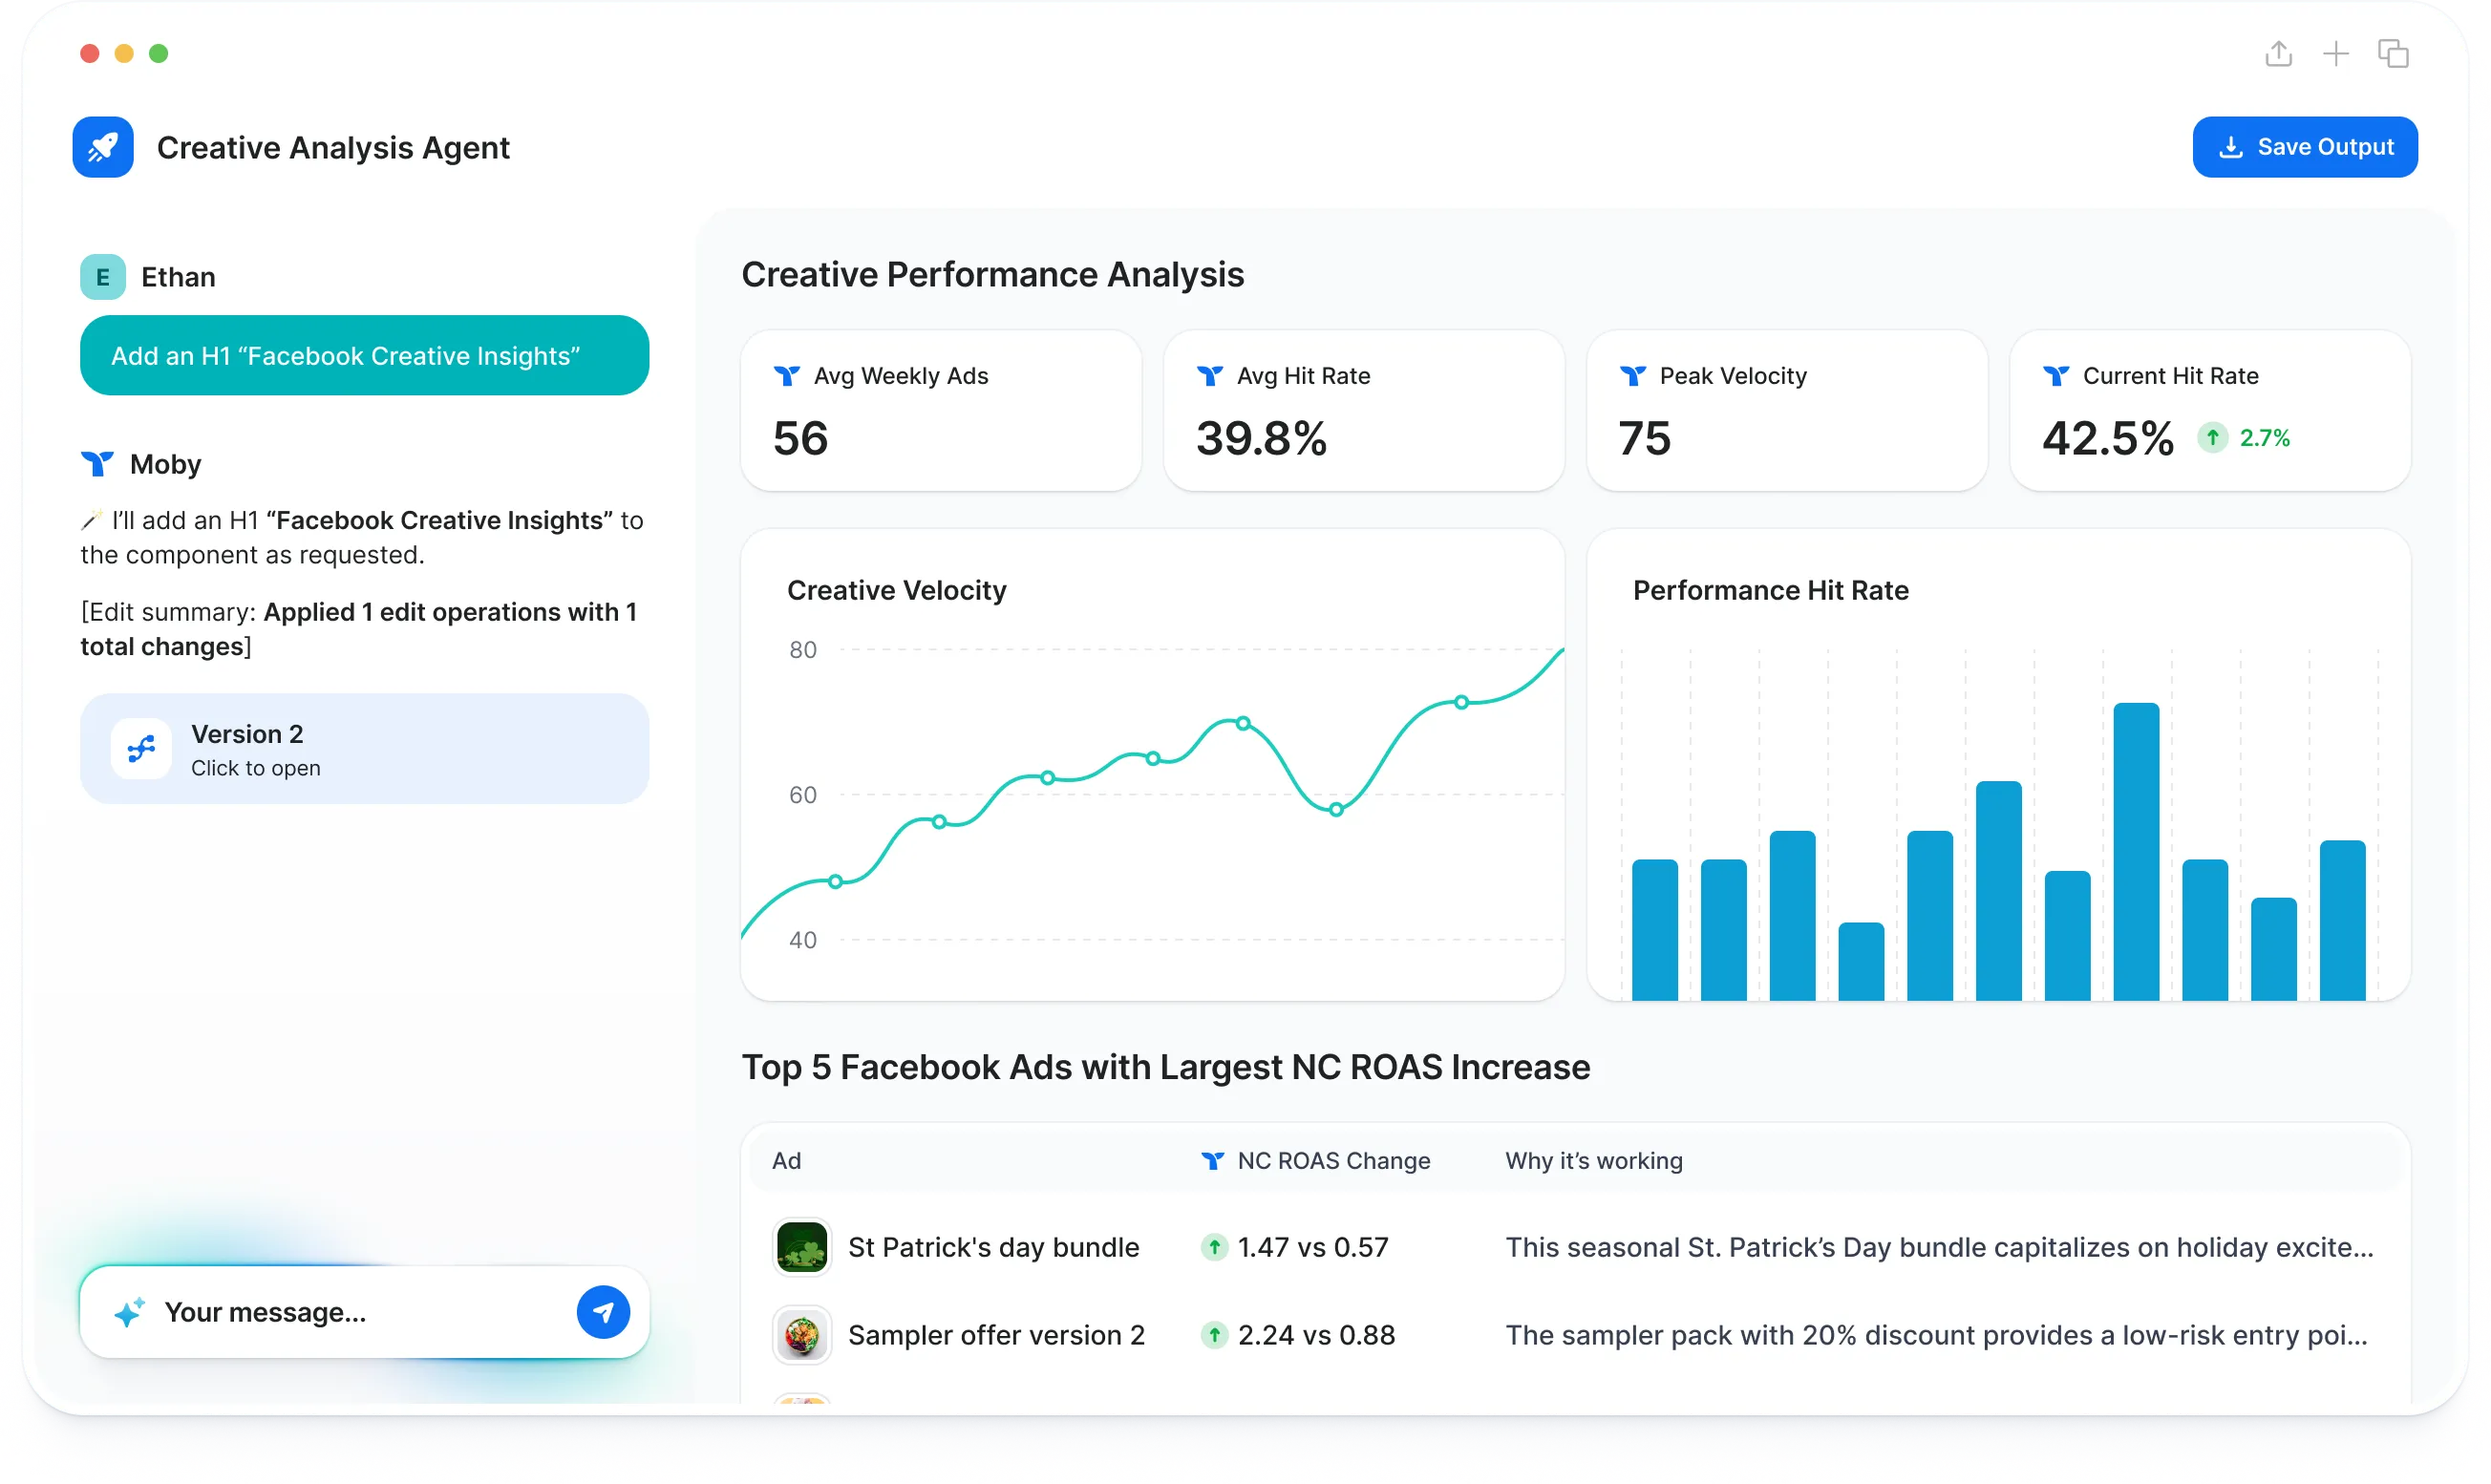The height and width of the screenshot is (1484, 2491).
Task: Click the tallest bar in Performance Hit Rate
Action: pyautogui.click(x=2136, y=851)
